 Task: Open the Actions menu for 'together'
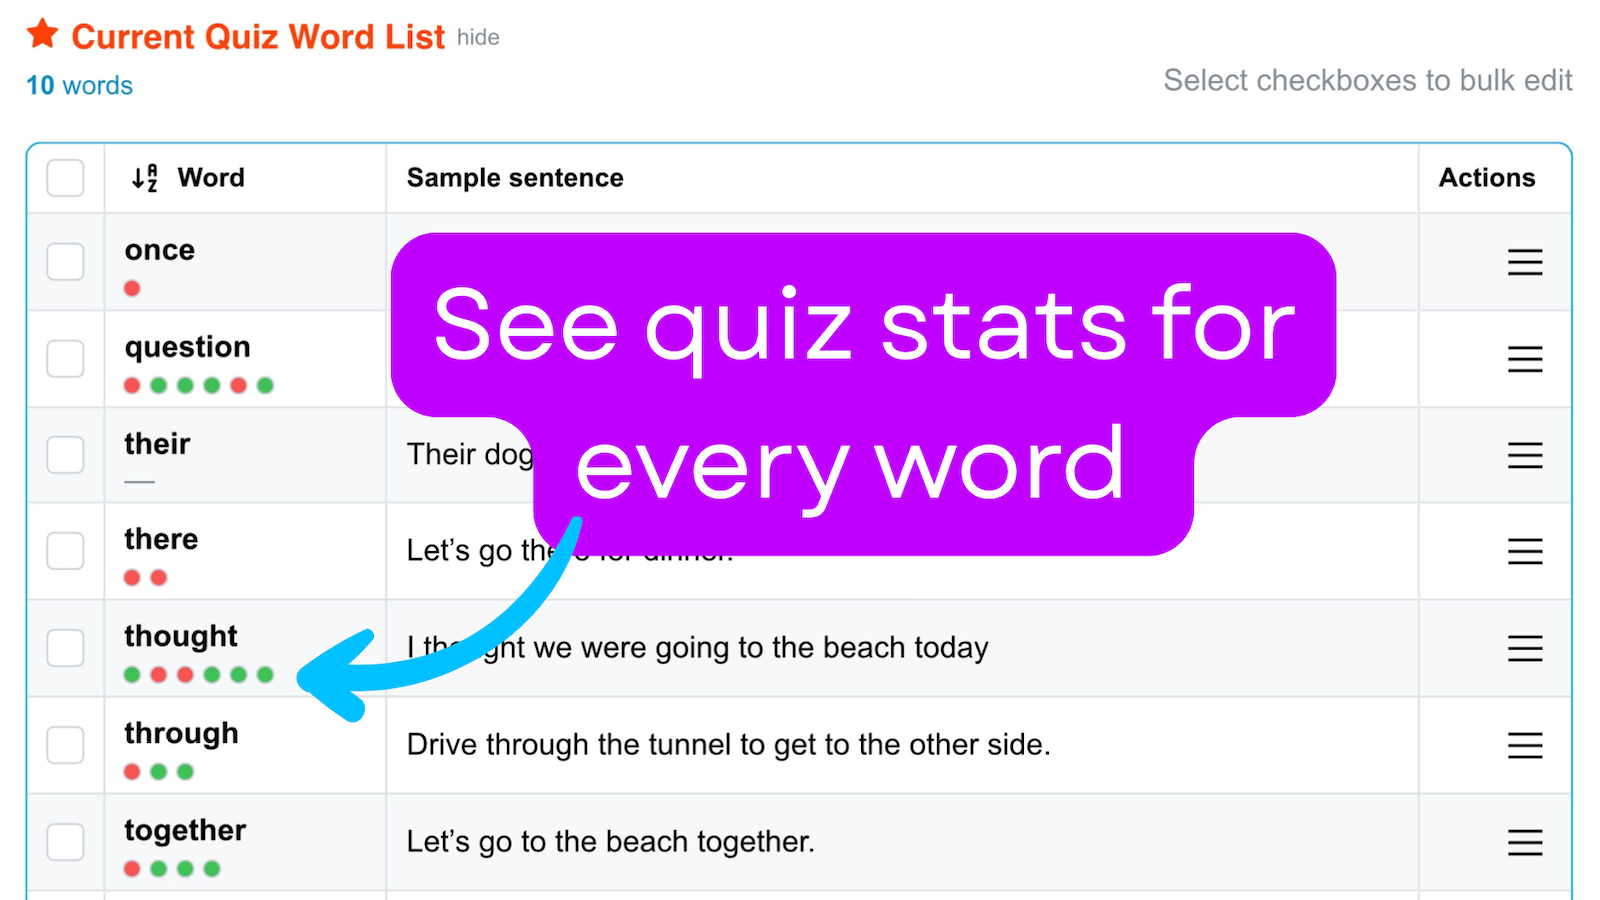pyautogui.click(x=1524, y=842)
